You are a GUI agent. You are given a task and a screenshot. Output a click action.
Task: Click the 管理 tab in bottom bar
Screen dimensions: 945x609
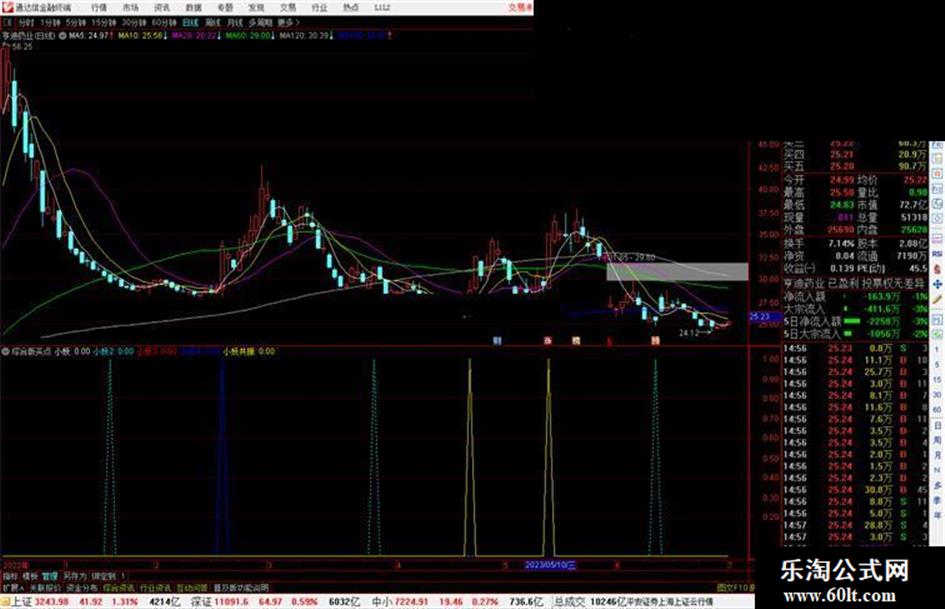(x=49, y=577)
